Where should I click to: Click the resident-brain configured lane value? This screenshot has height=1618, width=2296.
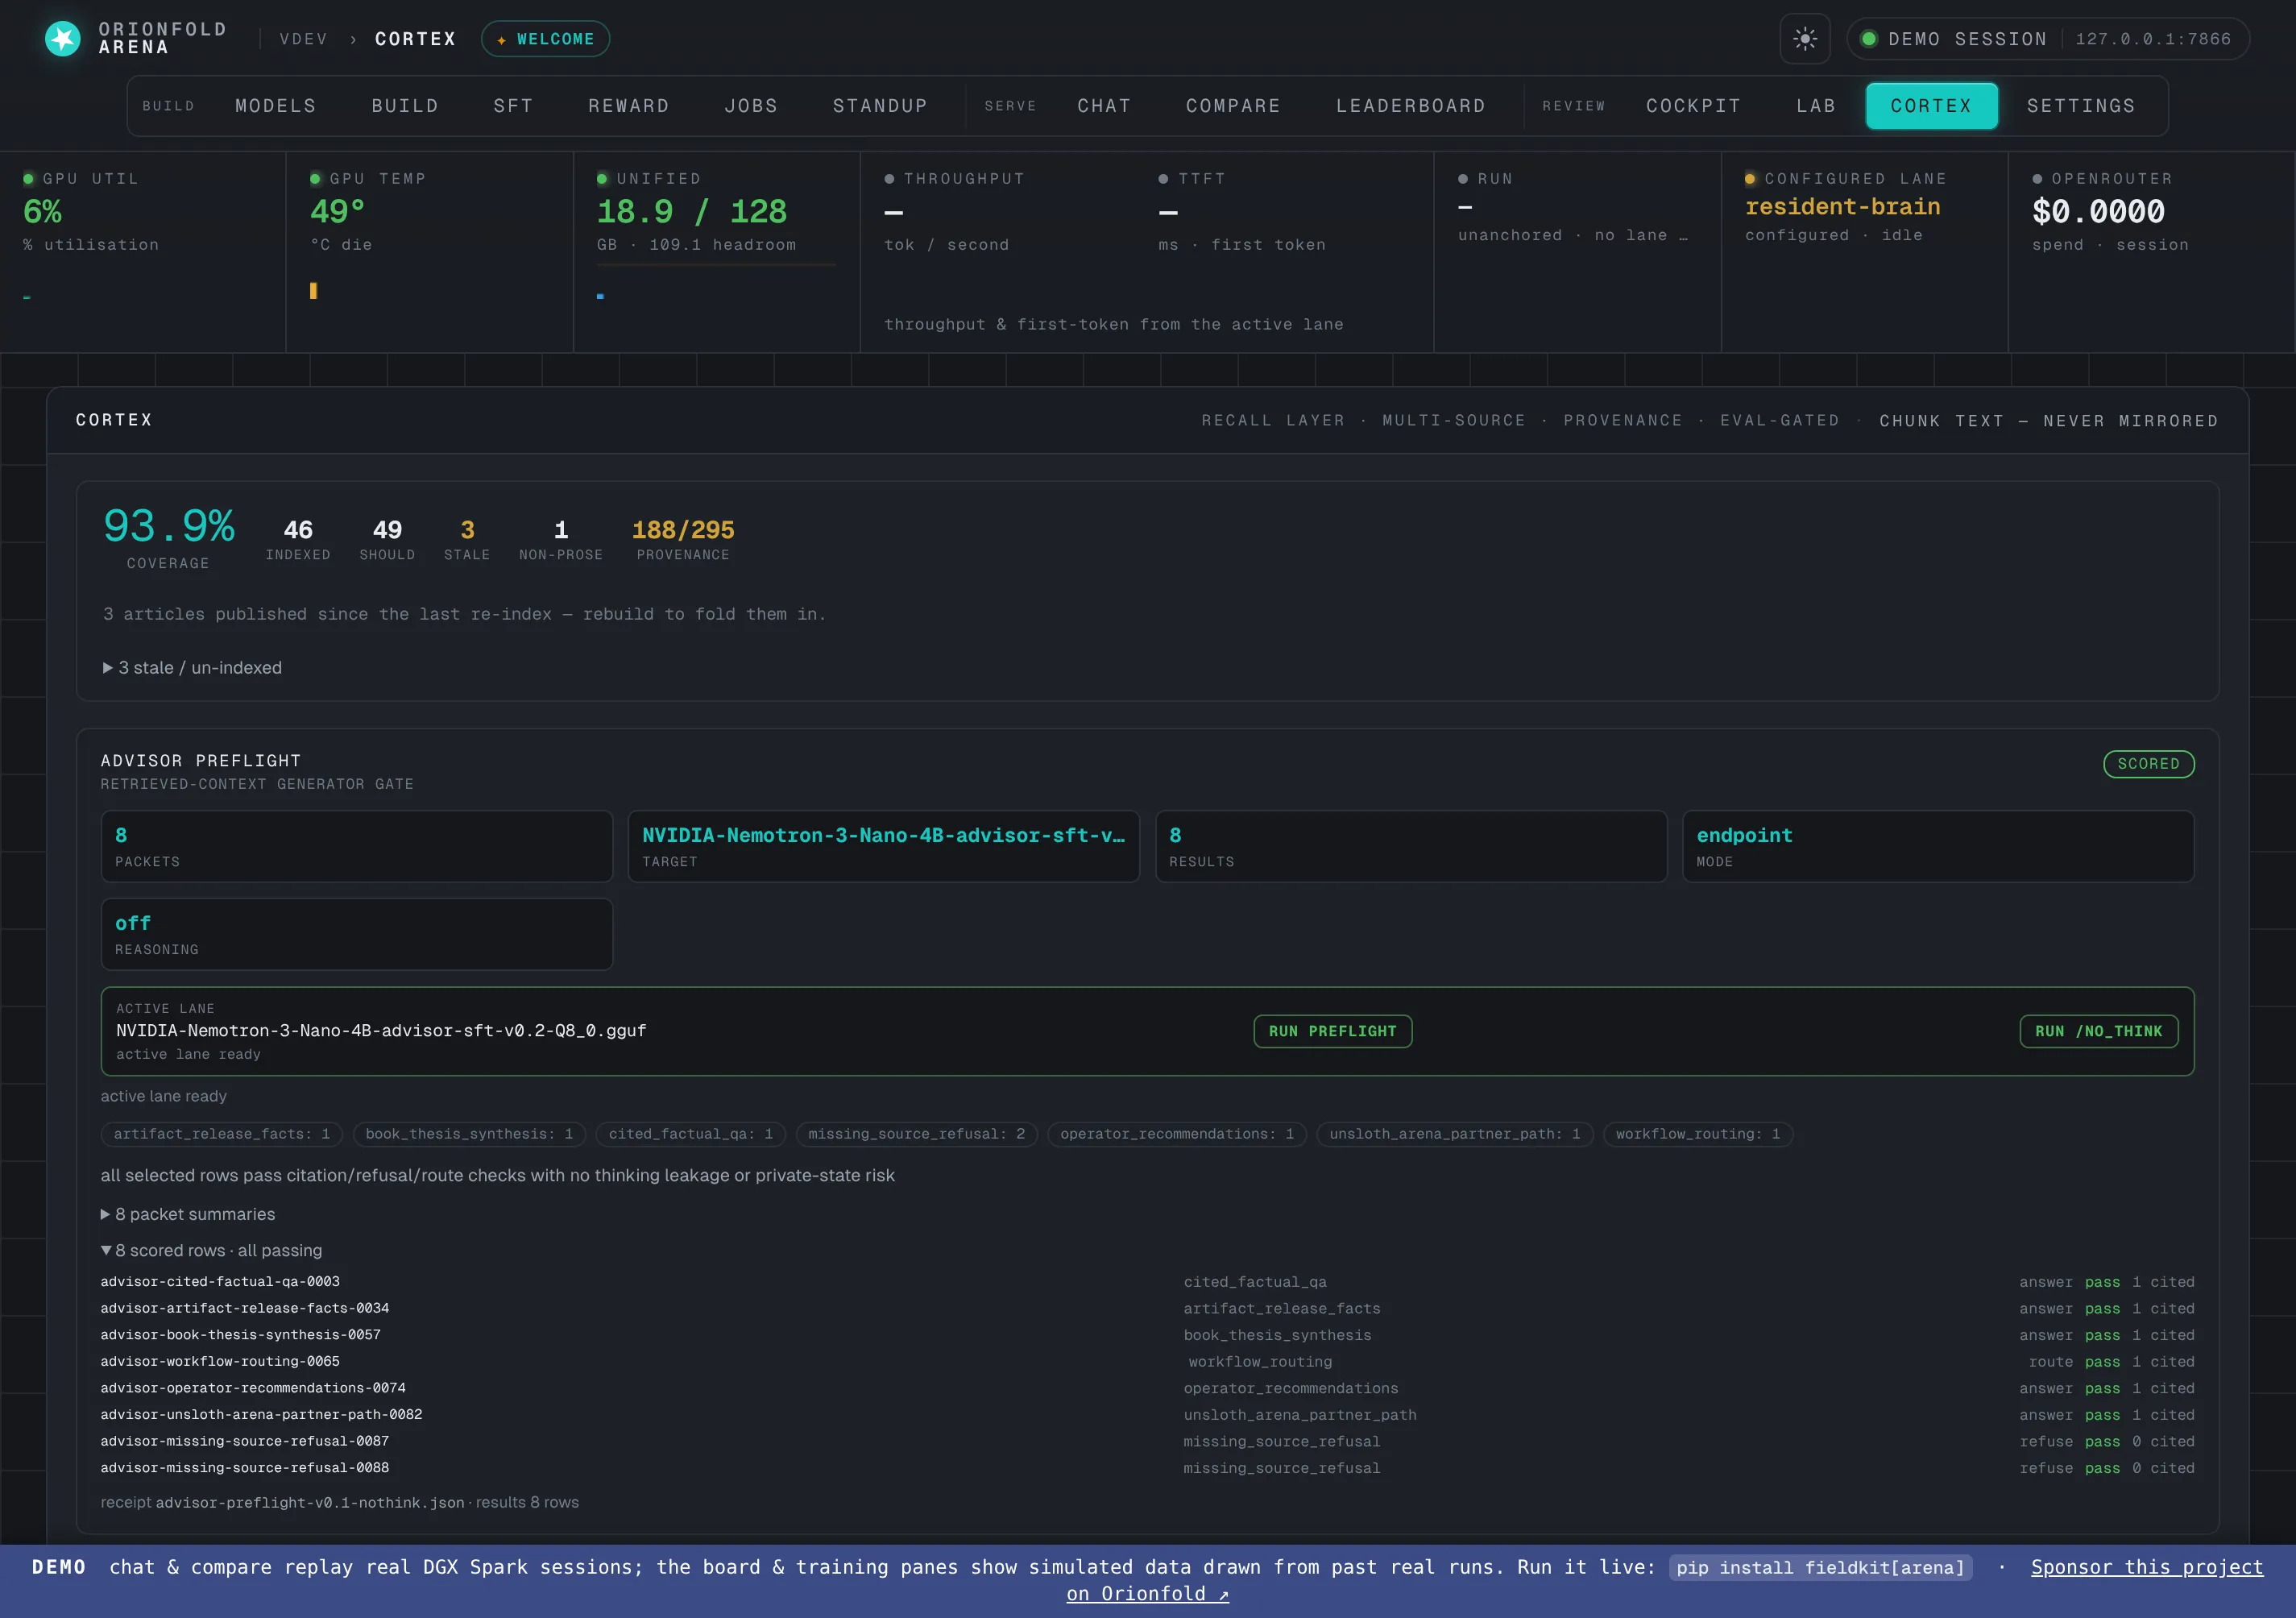click(1842, 207)
